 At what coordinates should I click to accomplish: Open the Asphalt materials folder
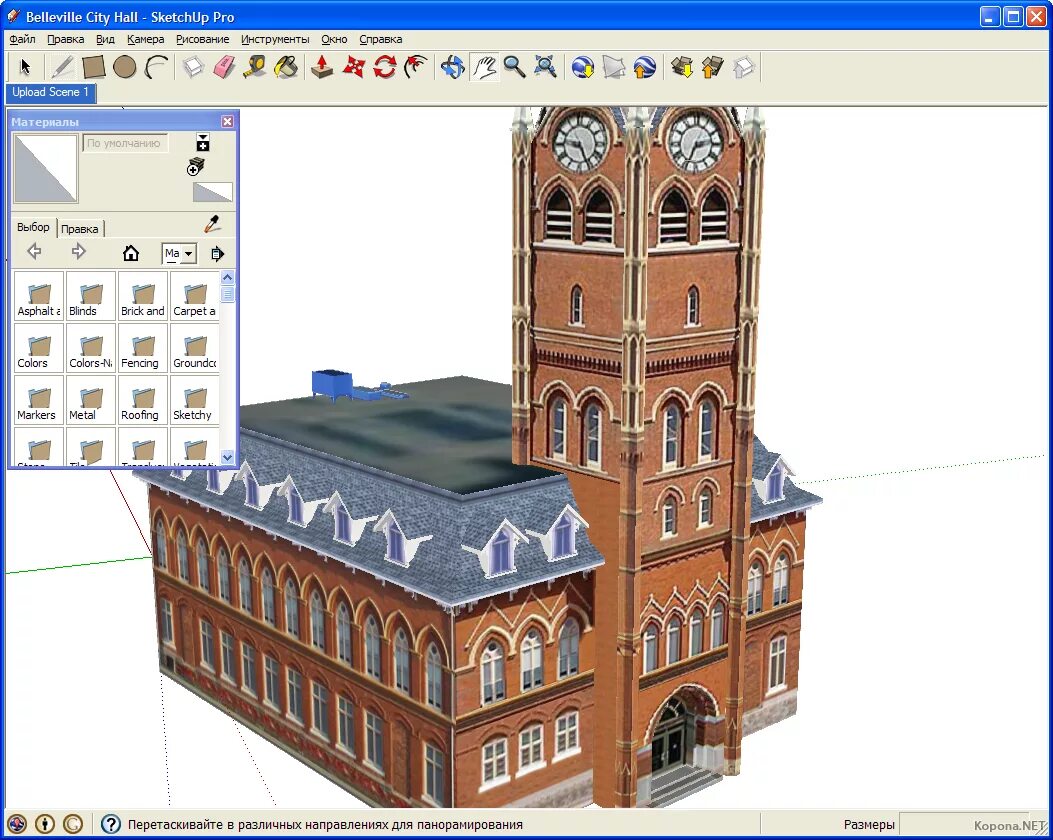[x=39, y=295]
